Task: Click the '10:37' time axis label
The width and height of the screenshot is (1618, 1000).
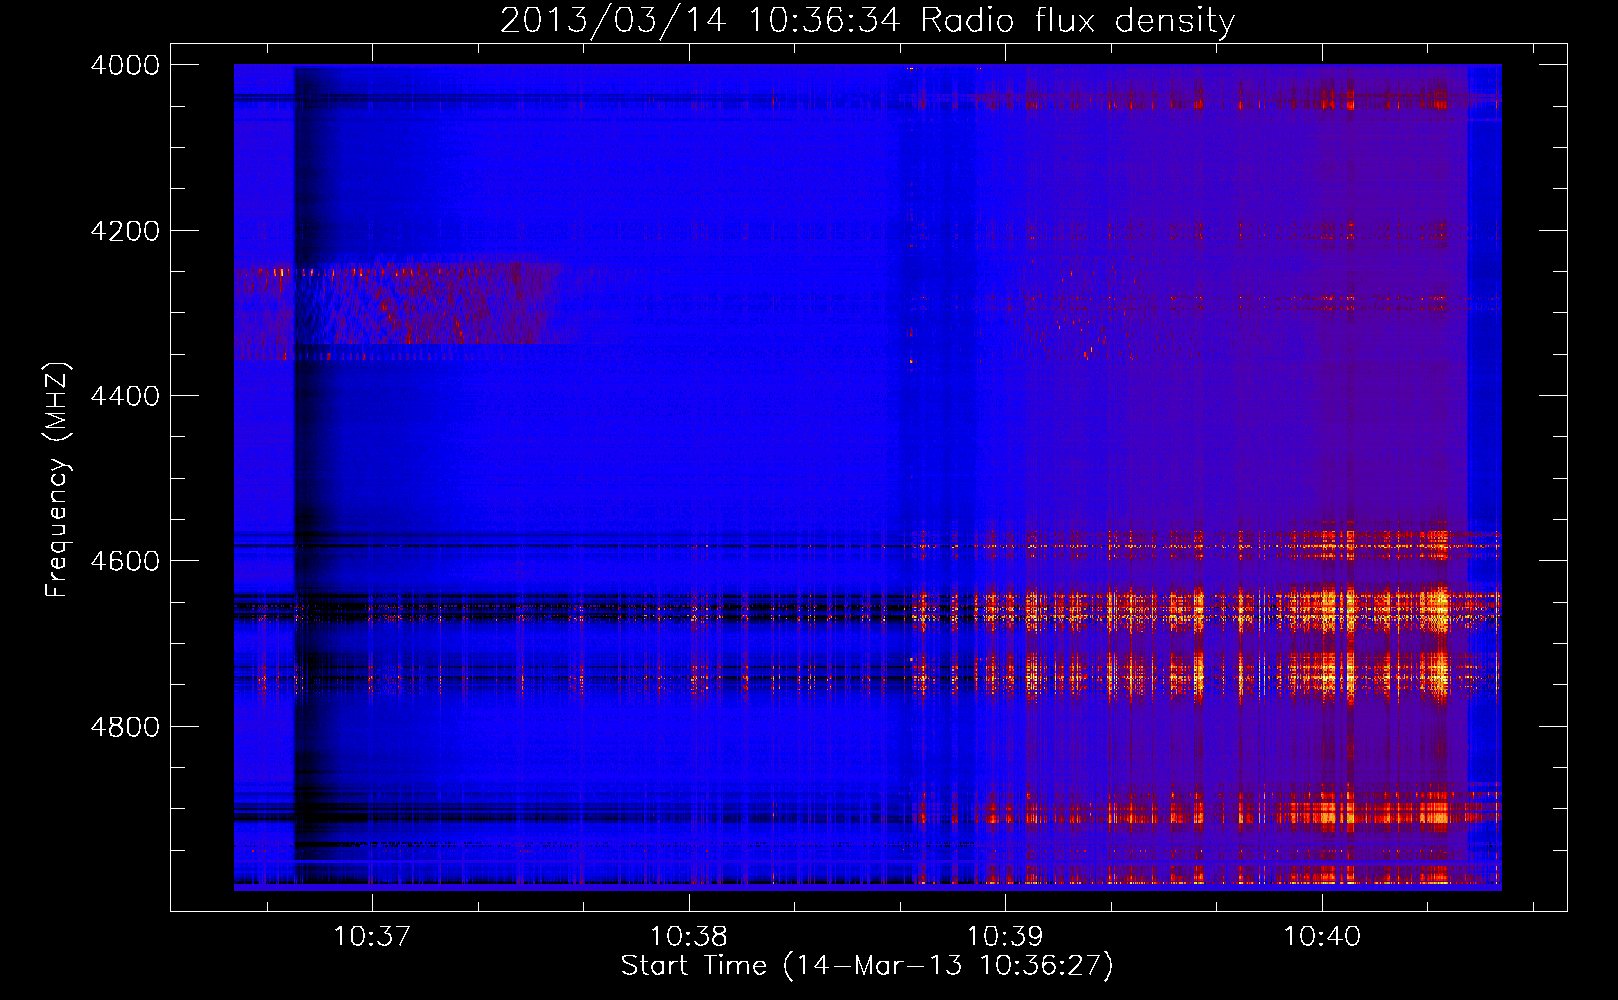Action: 372,937
